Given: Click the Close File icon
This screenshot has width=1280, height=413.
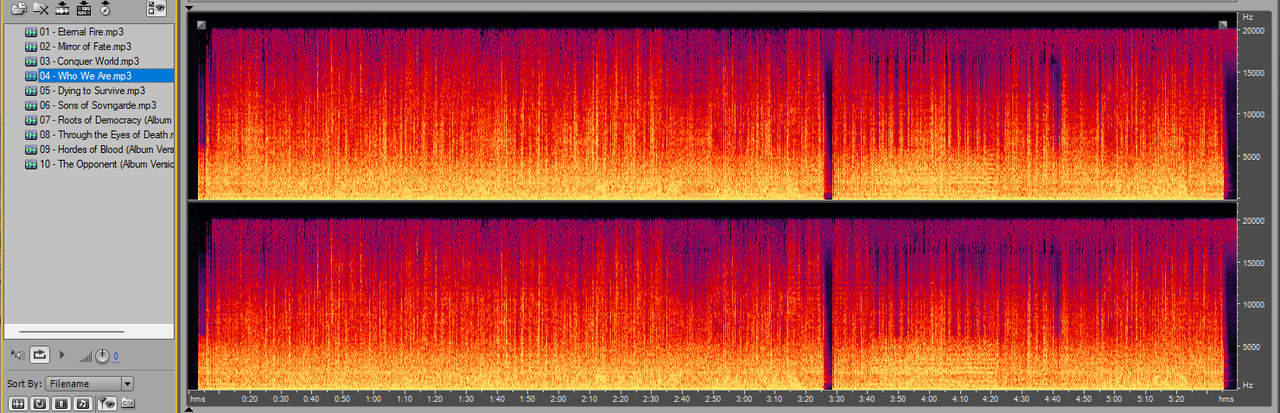Looking at the screenshot, I should click(40, 9).
